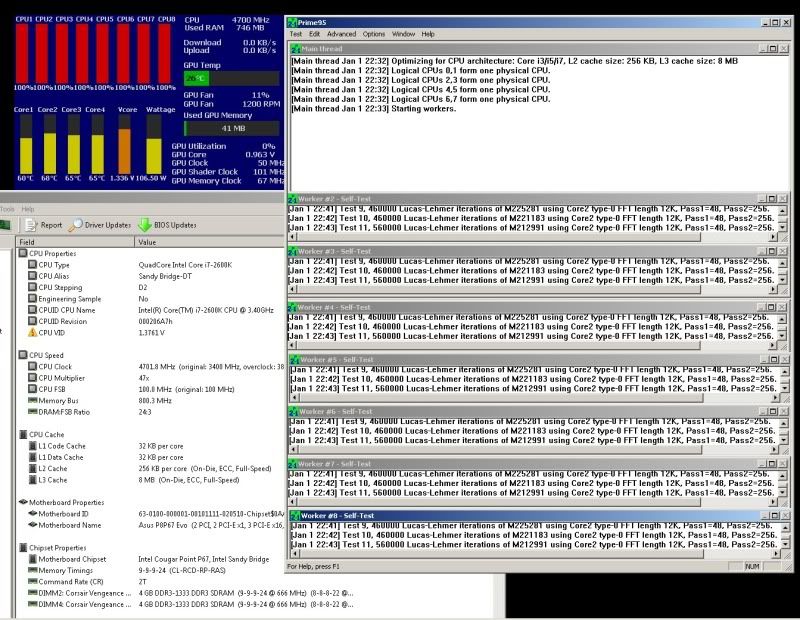Open Driver Updates in the toolbar

click(76, 225)
